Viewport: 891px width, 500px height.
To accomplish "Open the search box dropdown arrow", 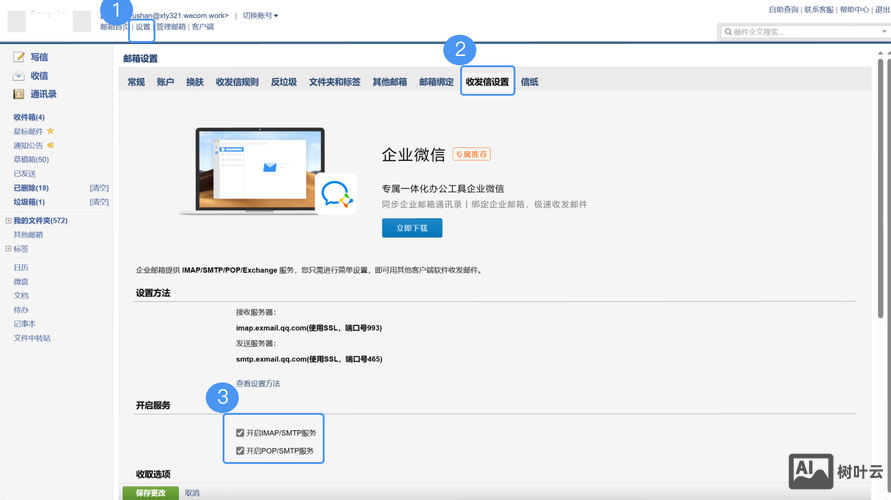I will pos(884,32).
